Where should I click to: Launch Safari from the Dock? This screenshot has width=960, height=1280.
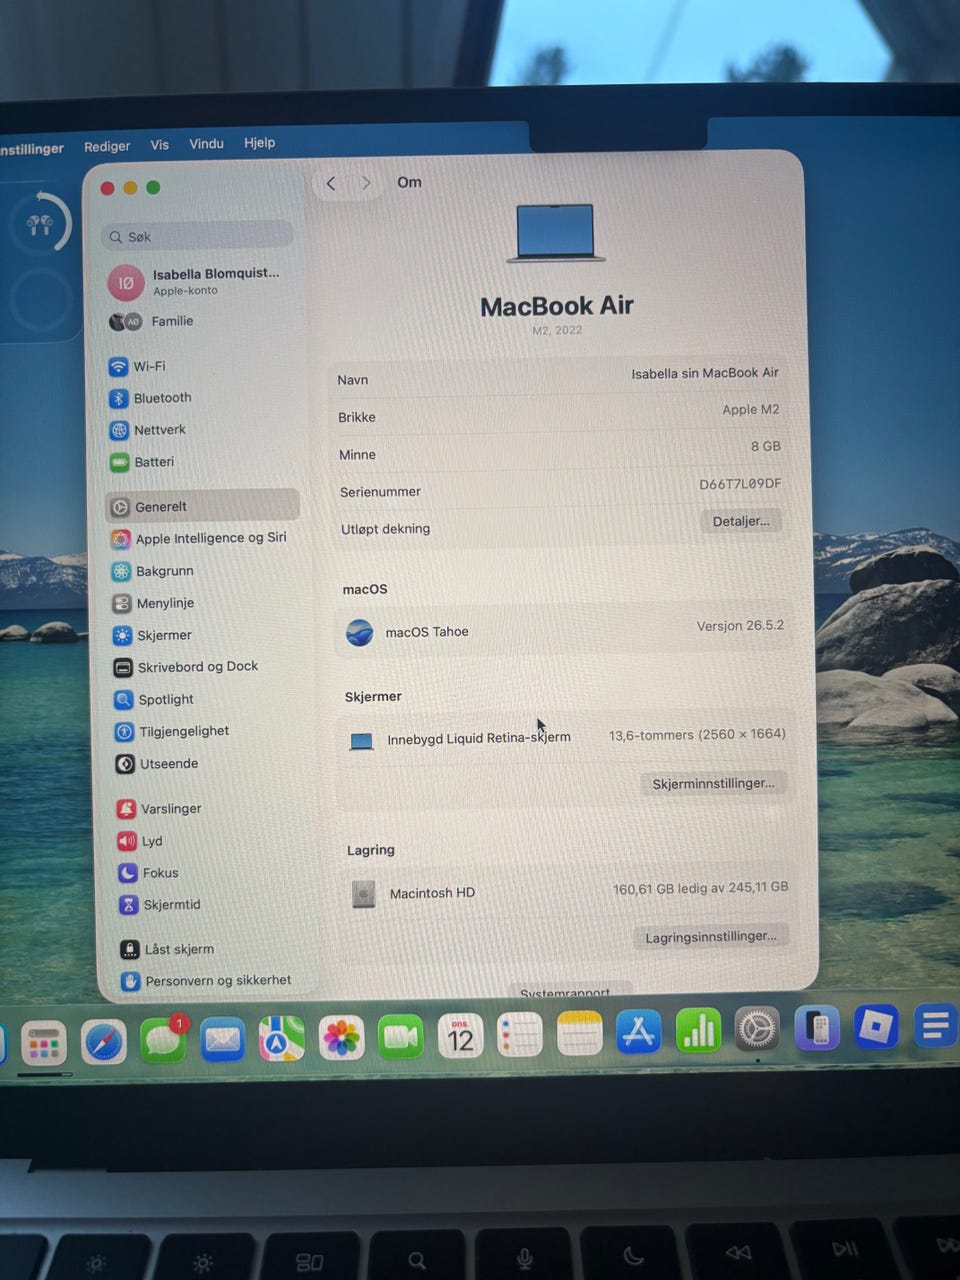tap(103, 1042)
